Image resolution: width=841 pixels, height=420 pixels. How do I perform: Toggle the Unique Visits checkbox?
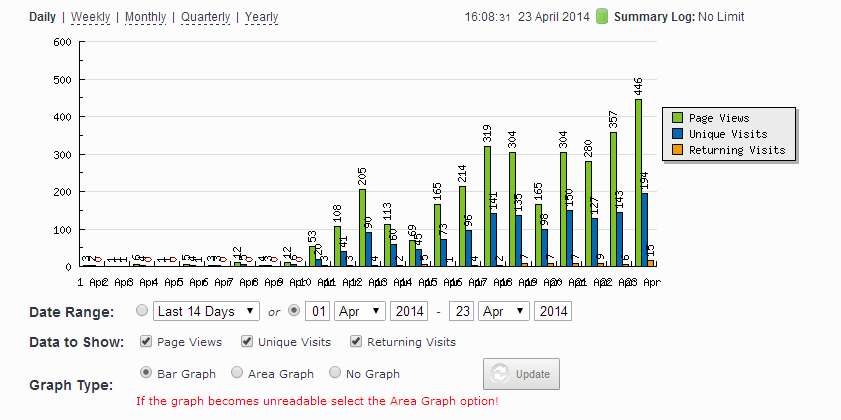pyautogui.click(x=247, y=342)
